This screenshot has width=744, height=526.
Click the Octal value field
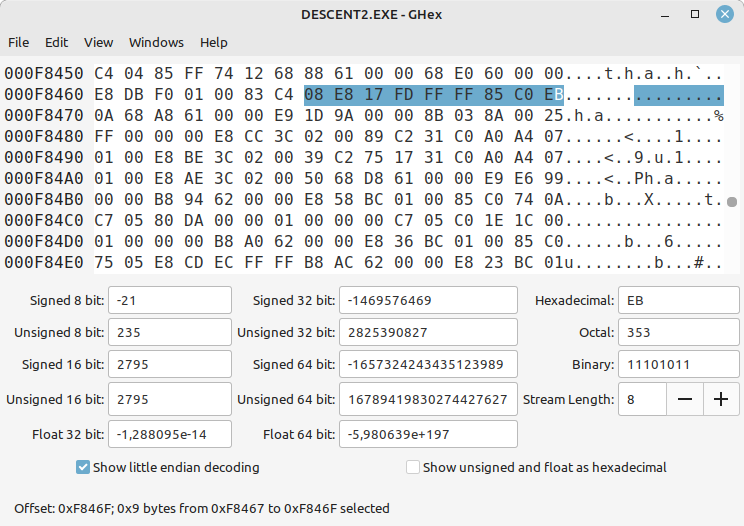(679, 332)
